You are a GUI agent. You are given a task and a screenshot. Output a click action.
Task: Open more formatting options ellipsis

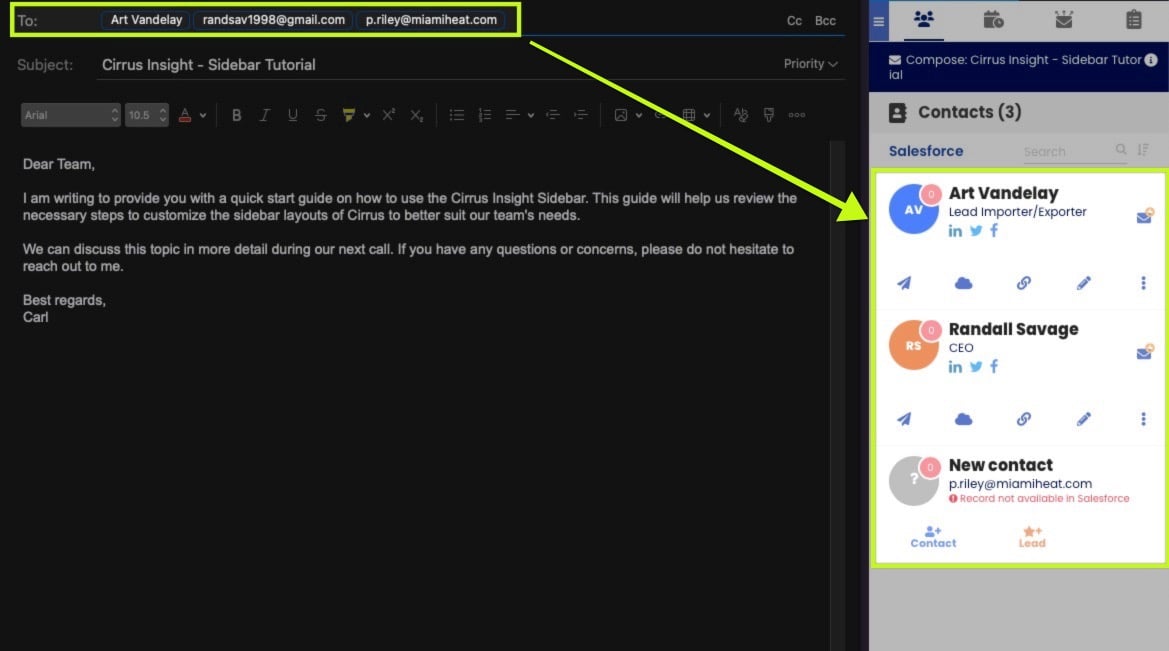[796, 115]
